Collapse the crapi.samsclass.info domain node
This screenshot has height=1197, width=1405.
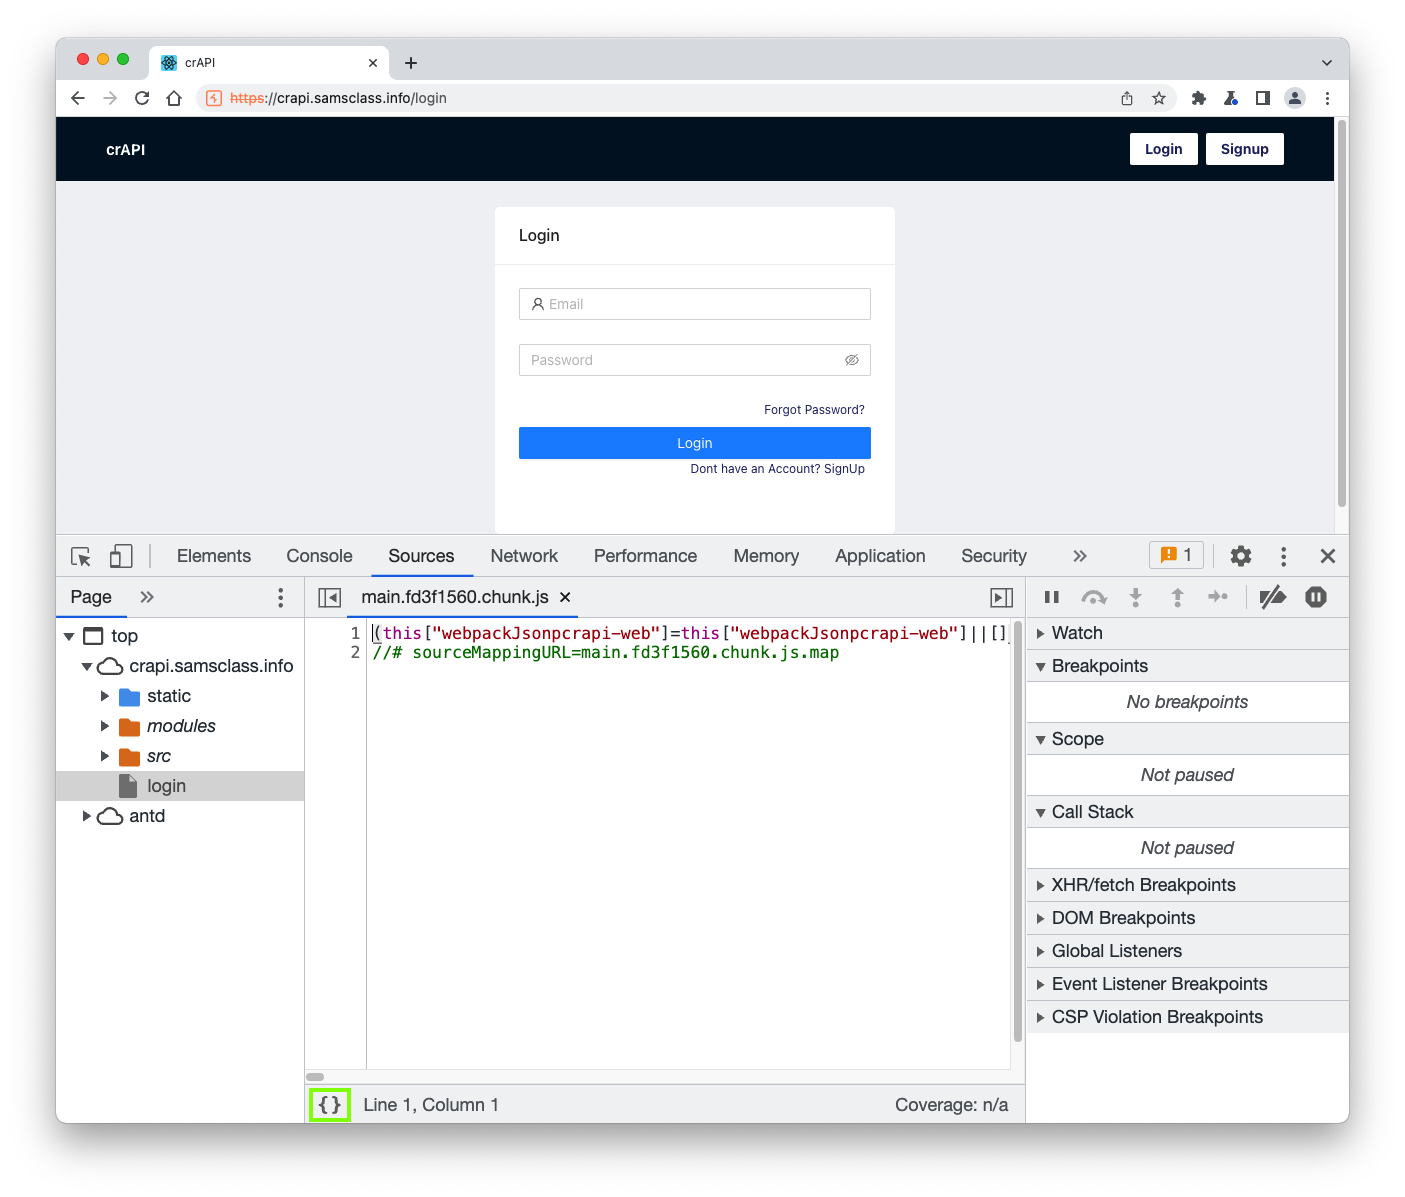(87, 666)
